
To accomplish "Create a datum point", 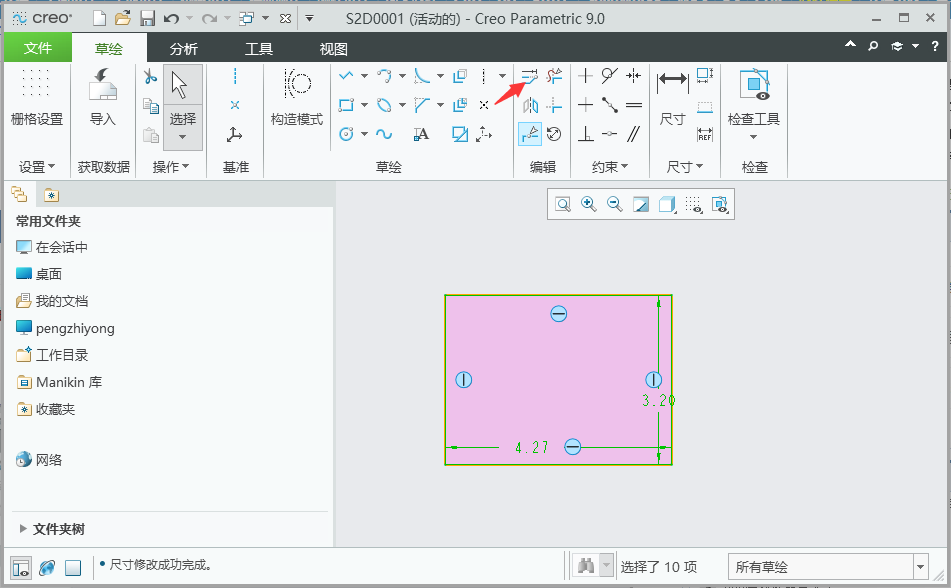I will 235,106.
